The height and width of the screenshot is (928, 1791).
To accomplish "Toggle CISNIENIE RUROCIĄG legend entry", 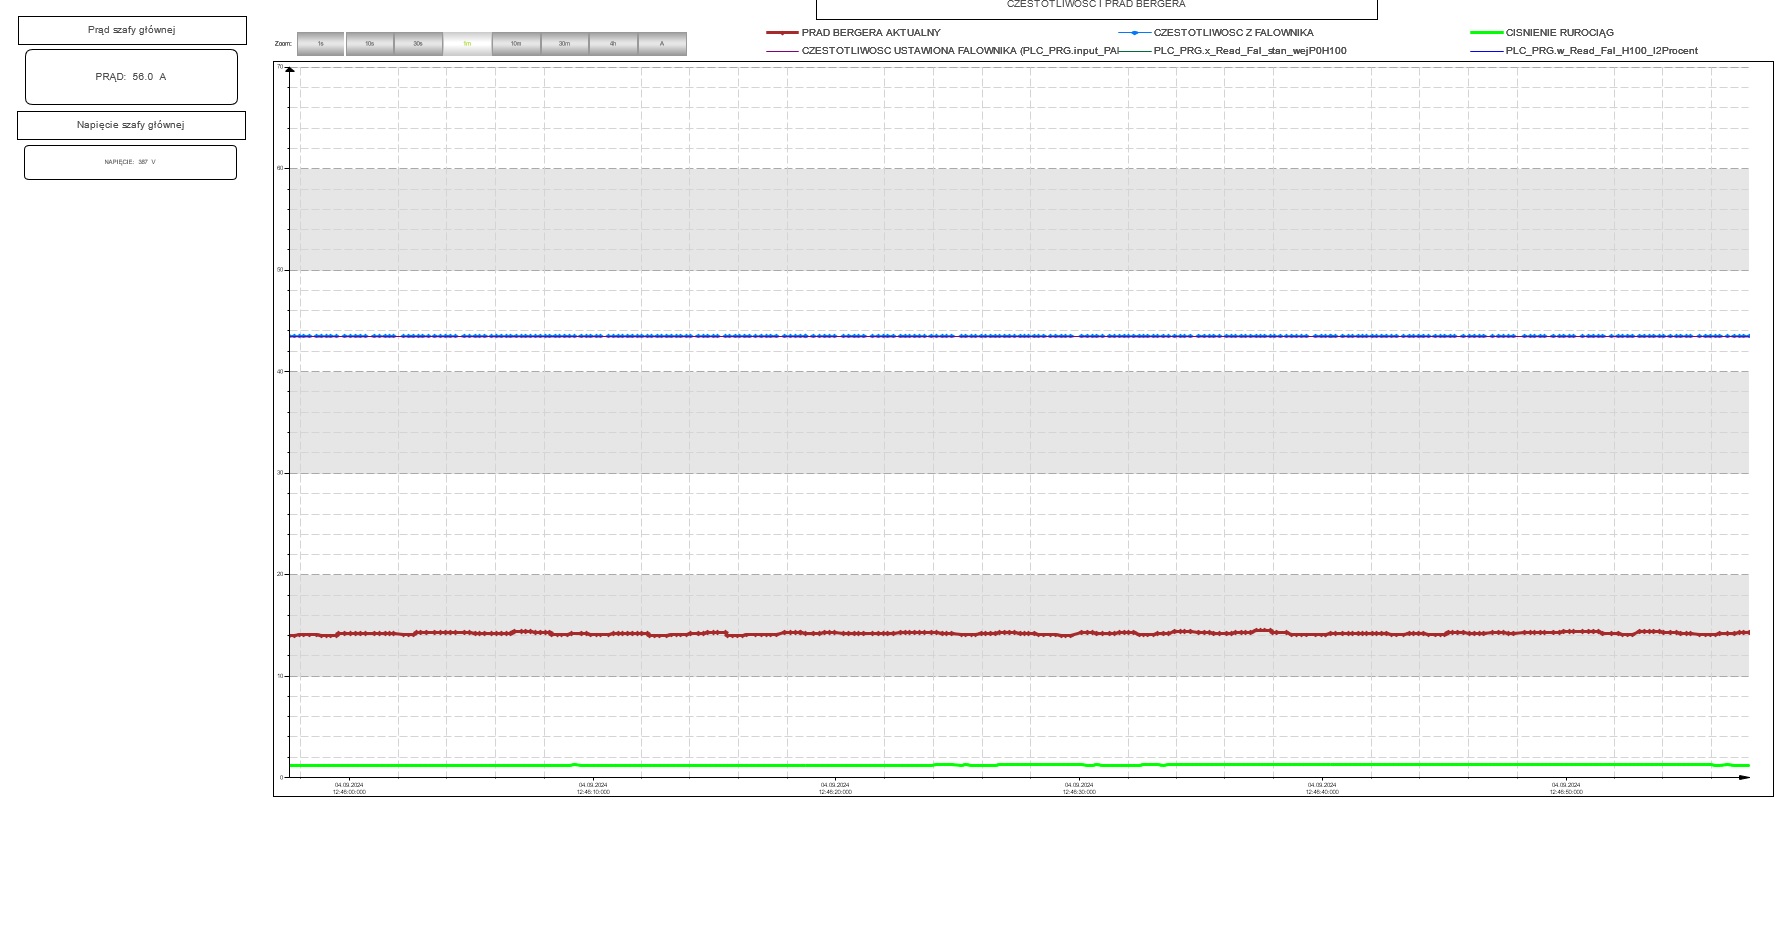I will [x=1559, y=33].
